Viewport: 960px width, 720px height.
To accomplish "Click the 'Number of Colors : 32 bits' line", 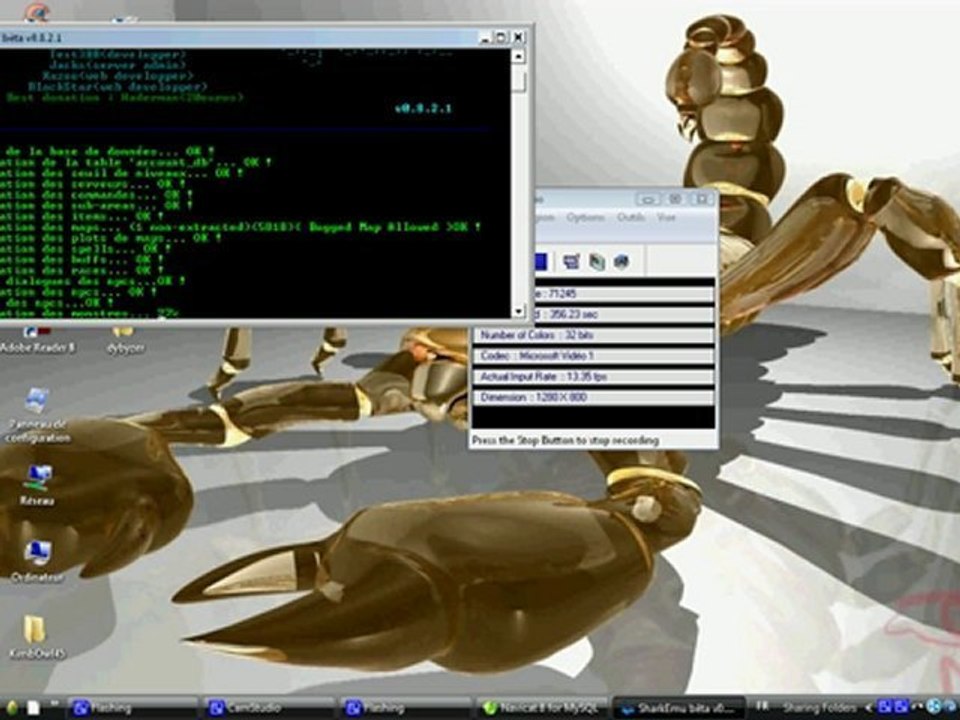I will [x=593, y=335].
